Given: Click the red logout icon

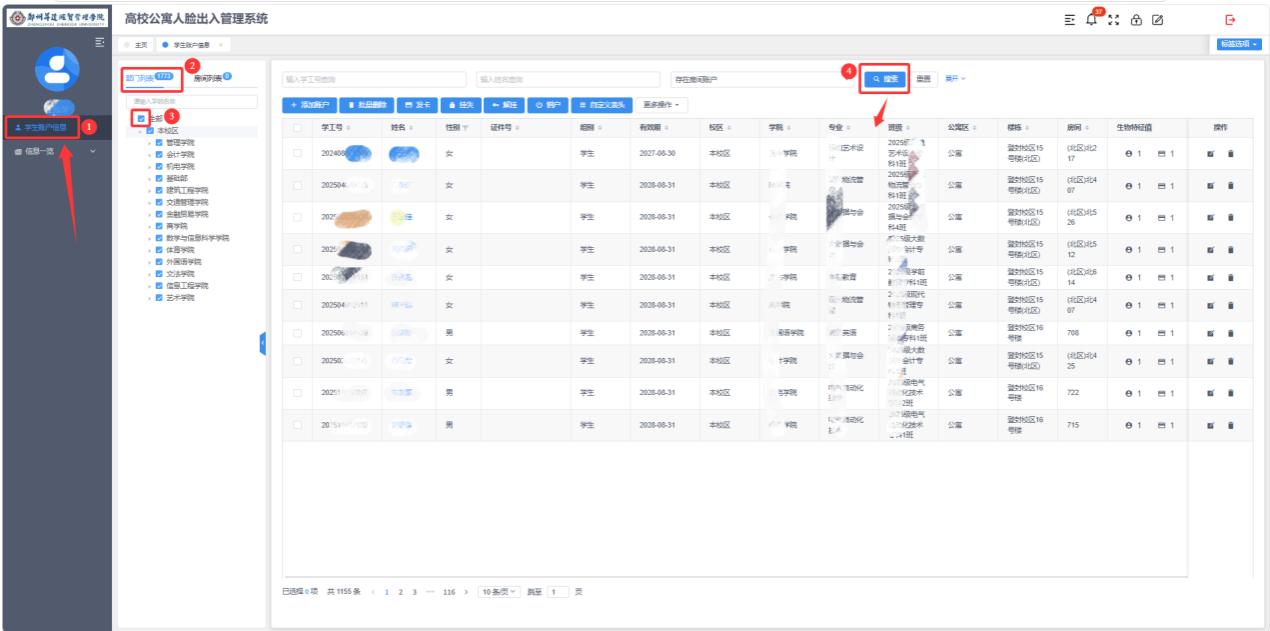Looking at the screenshot, I should pos(1230,20).
